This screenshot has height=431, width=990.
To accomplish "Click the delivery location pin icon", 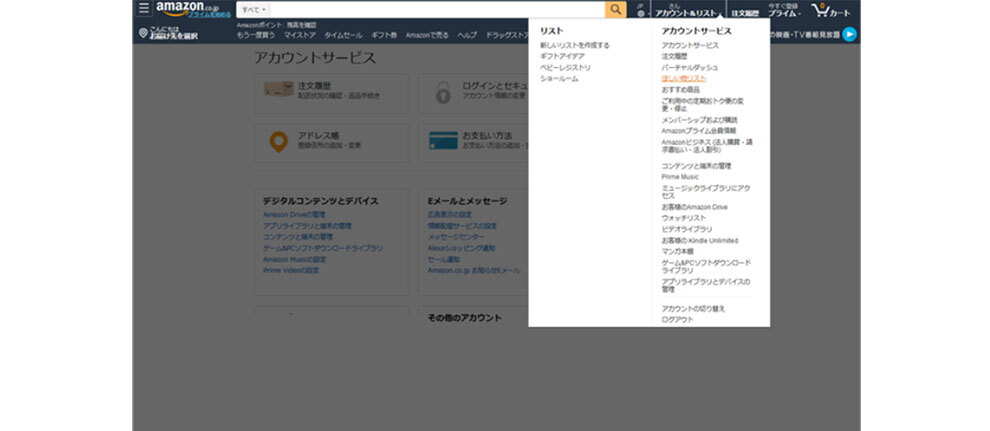I will [x=143, y=33].
